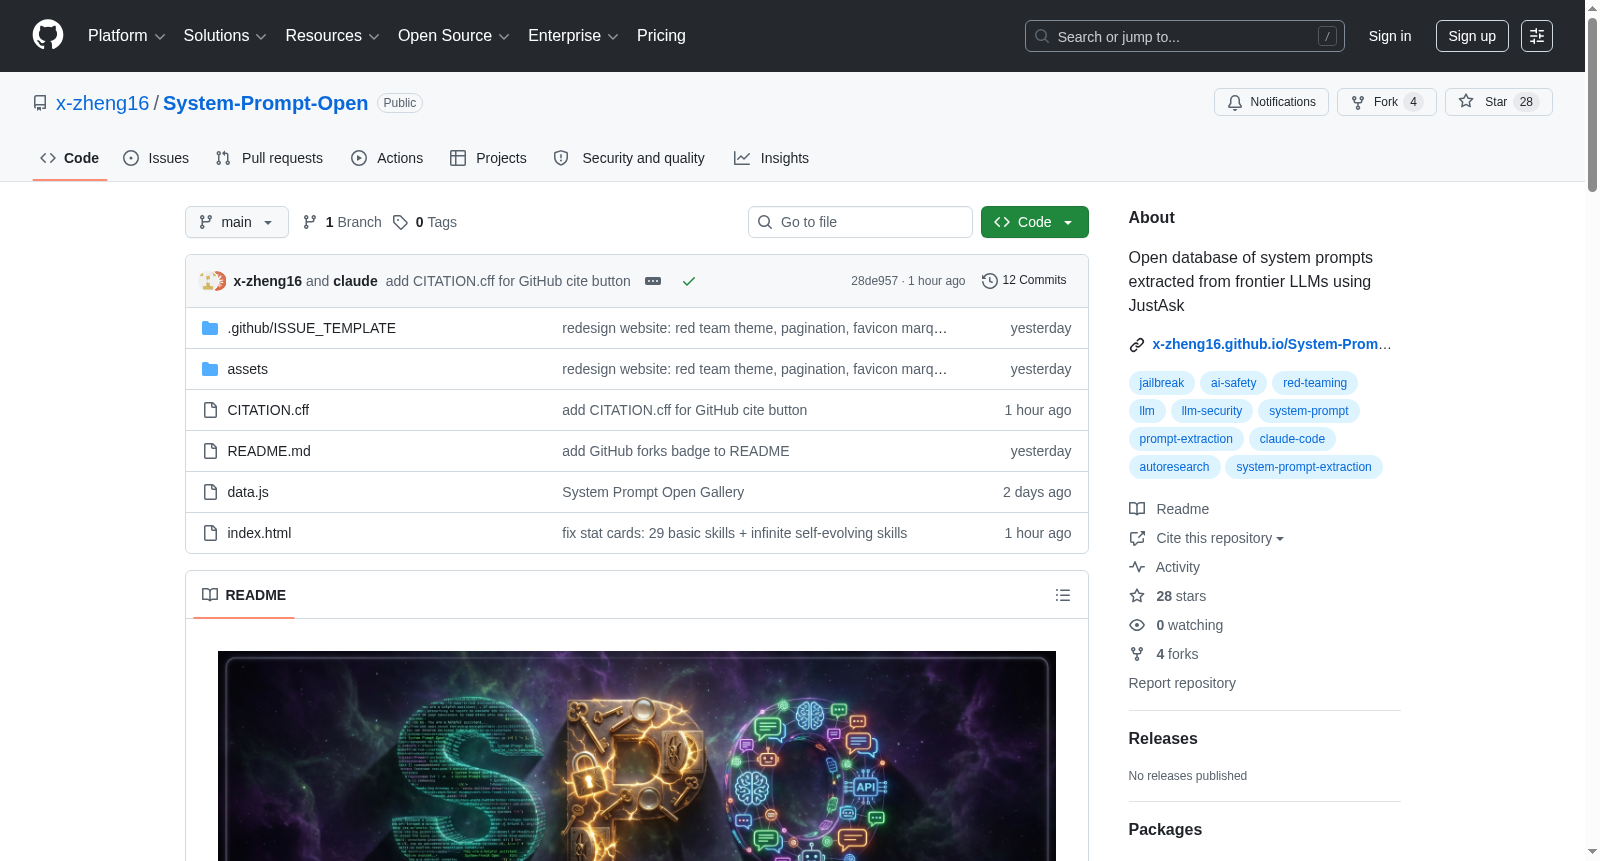Click the Fork button
This screenshot has height=861, width=1600.
click(x=1387, y=102)
